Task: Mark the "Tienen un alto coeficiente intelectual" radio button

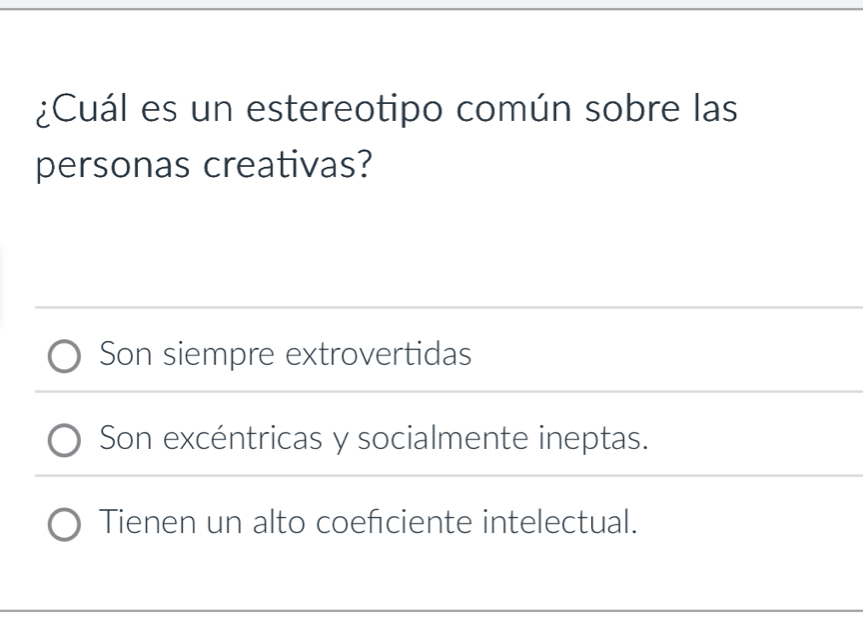Action: (67, 523)
